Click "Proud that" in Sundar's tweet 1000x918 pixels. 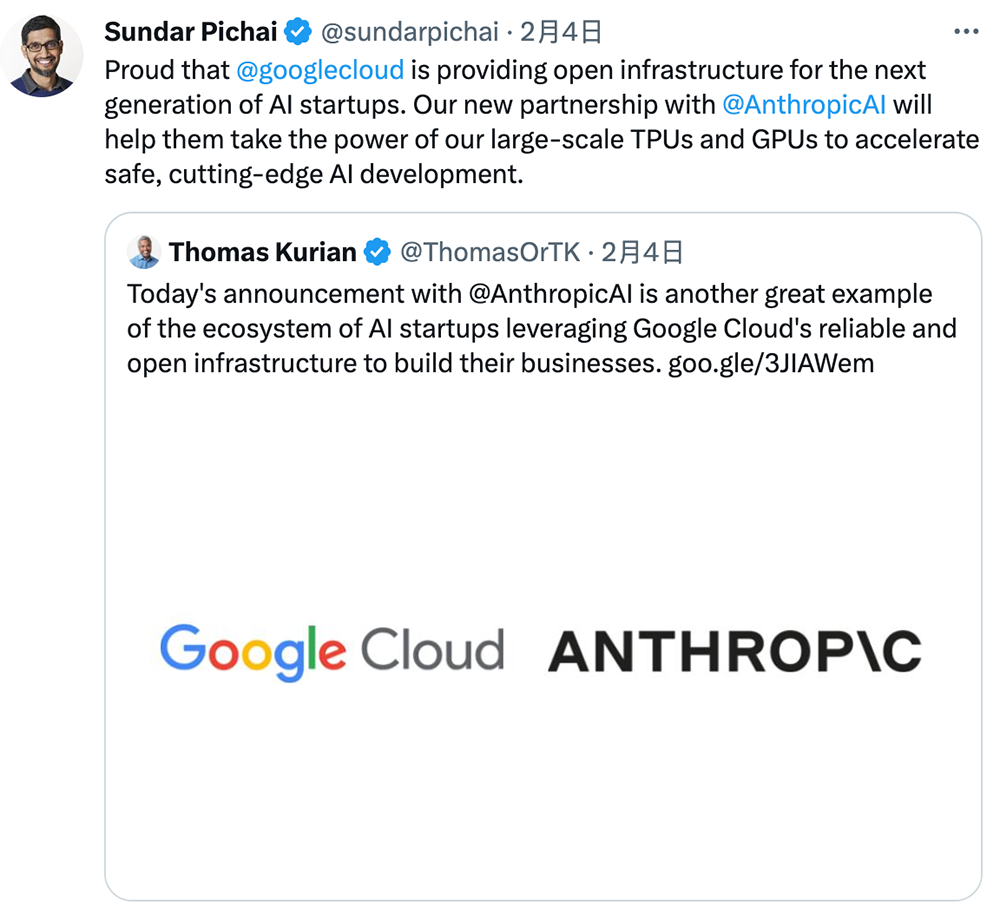[167, 70]
